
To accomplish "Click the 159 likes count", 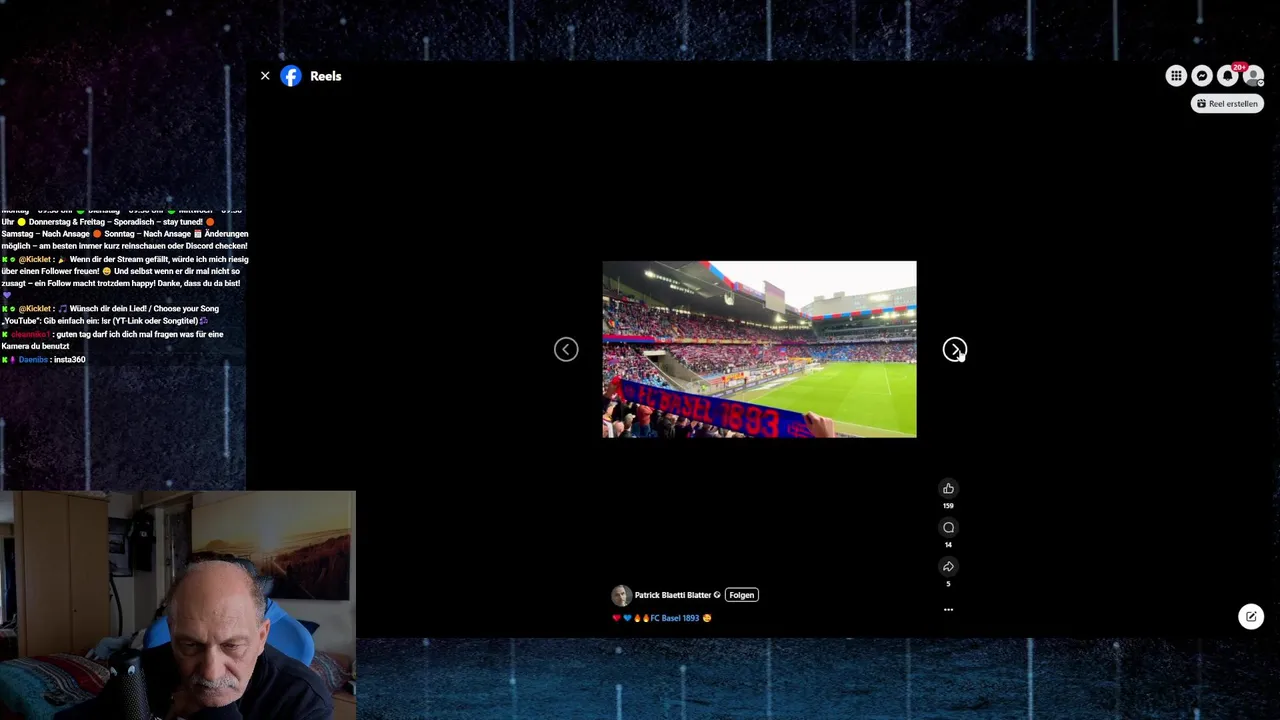I will [x=948, y=506].
